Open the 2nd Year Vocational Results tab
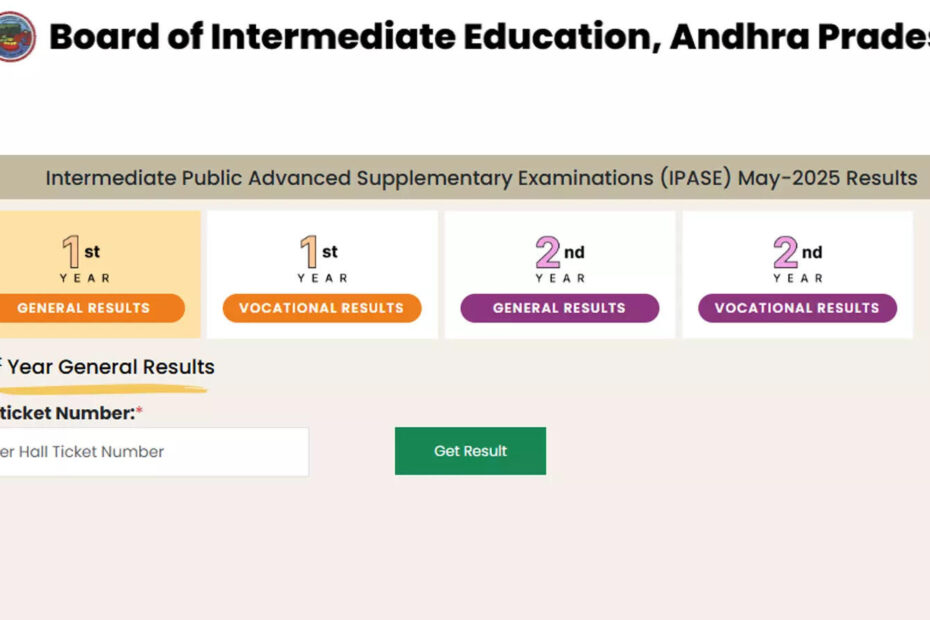Viewport: 930px width, 620px height. coord(797,308)
